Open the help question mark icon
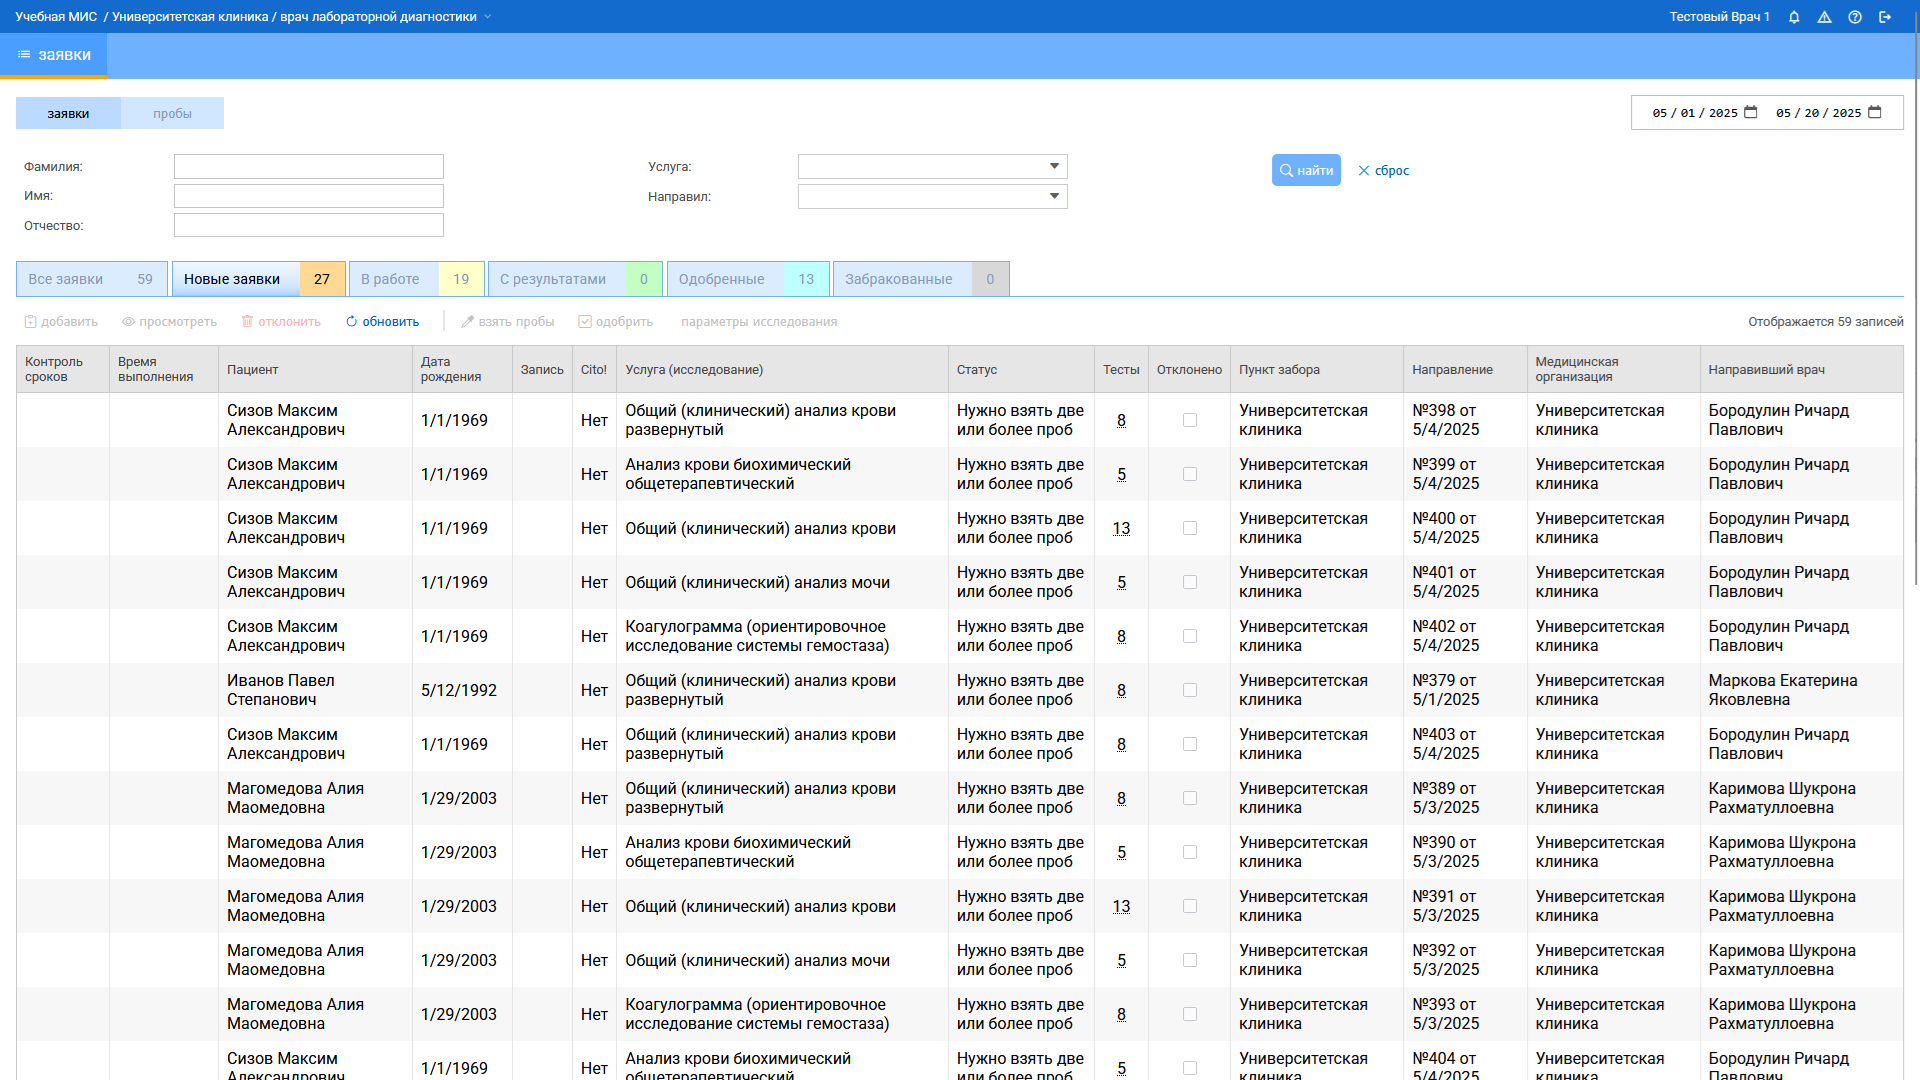 click(x=1855, y=17)
